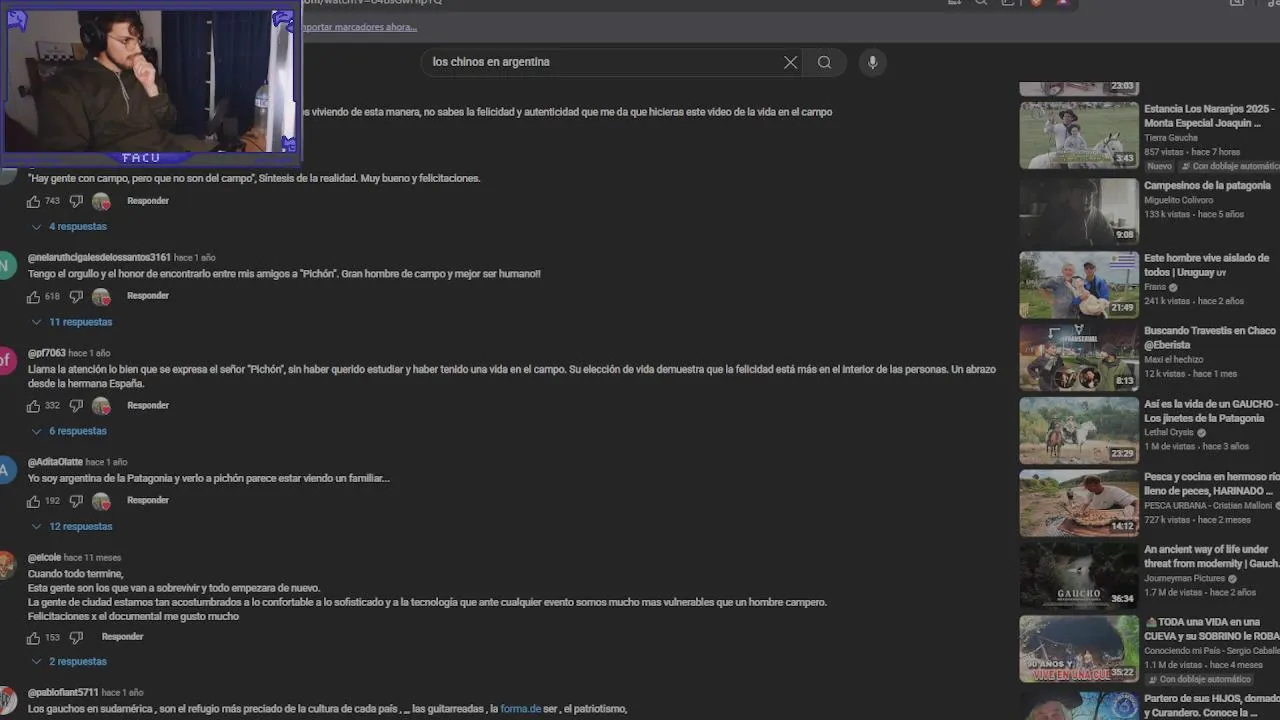
Task: Click the Lethal Crysis channel name
Action: coord(1169,432)
